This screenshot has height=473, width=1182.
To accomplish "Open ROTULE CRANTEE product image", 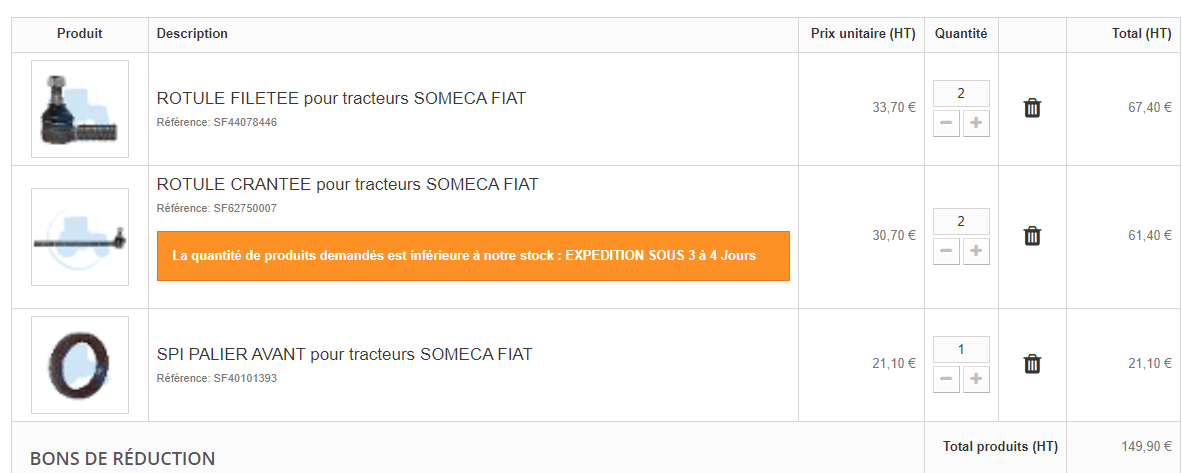I will coord(80,237).
